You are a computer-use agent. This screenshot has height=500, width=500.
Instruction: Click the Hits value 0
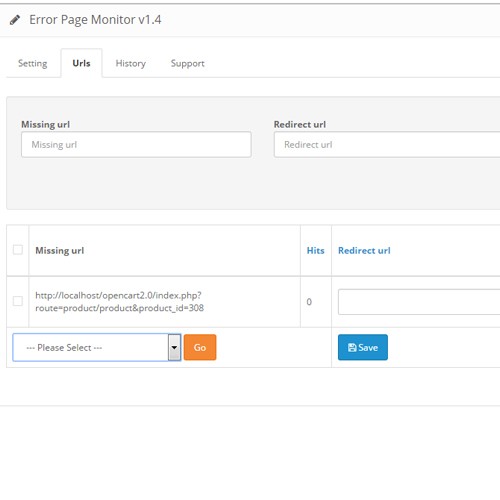tap(309, 302)
